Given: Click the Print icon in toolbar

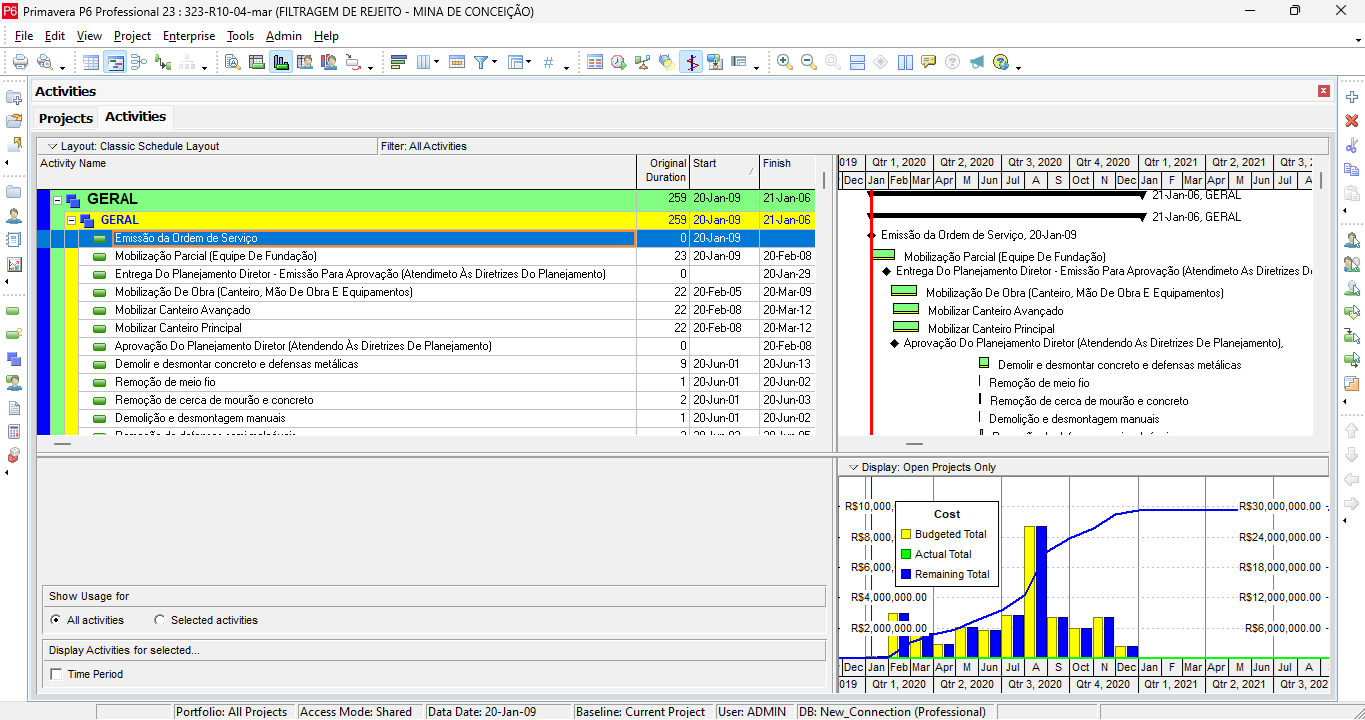Looking at the screenshot, I should tap(20, 62).
